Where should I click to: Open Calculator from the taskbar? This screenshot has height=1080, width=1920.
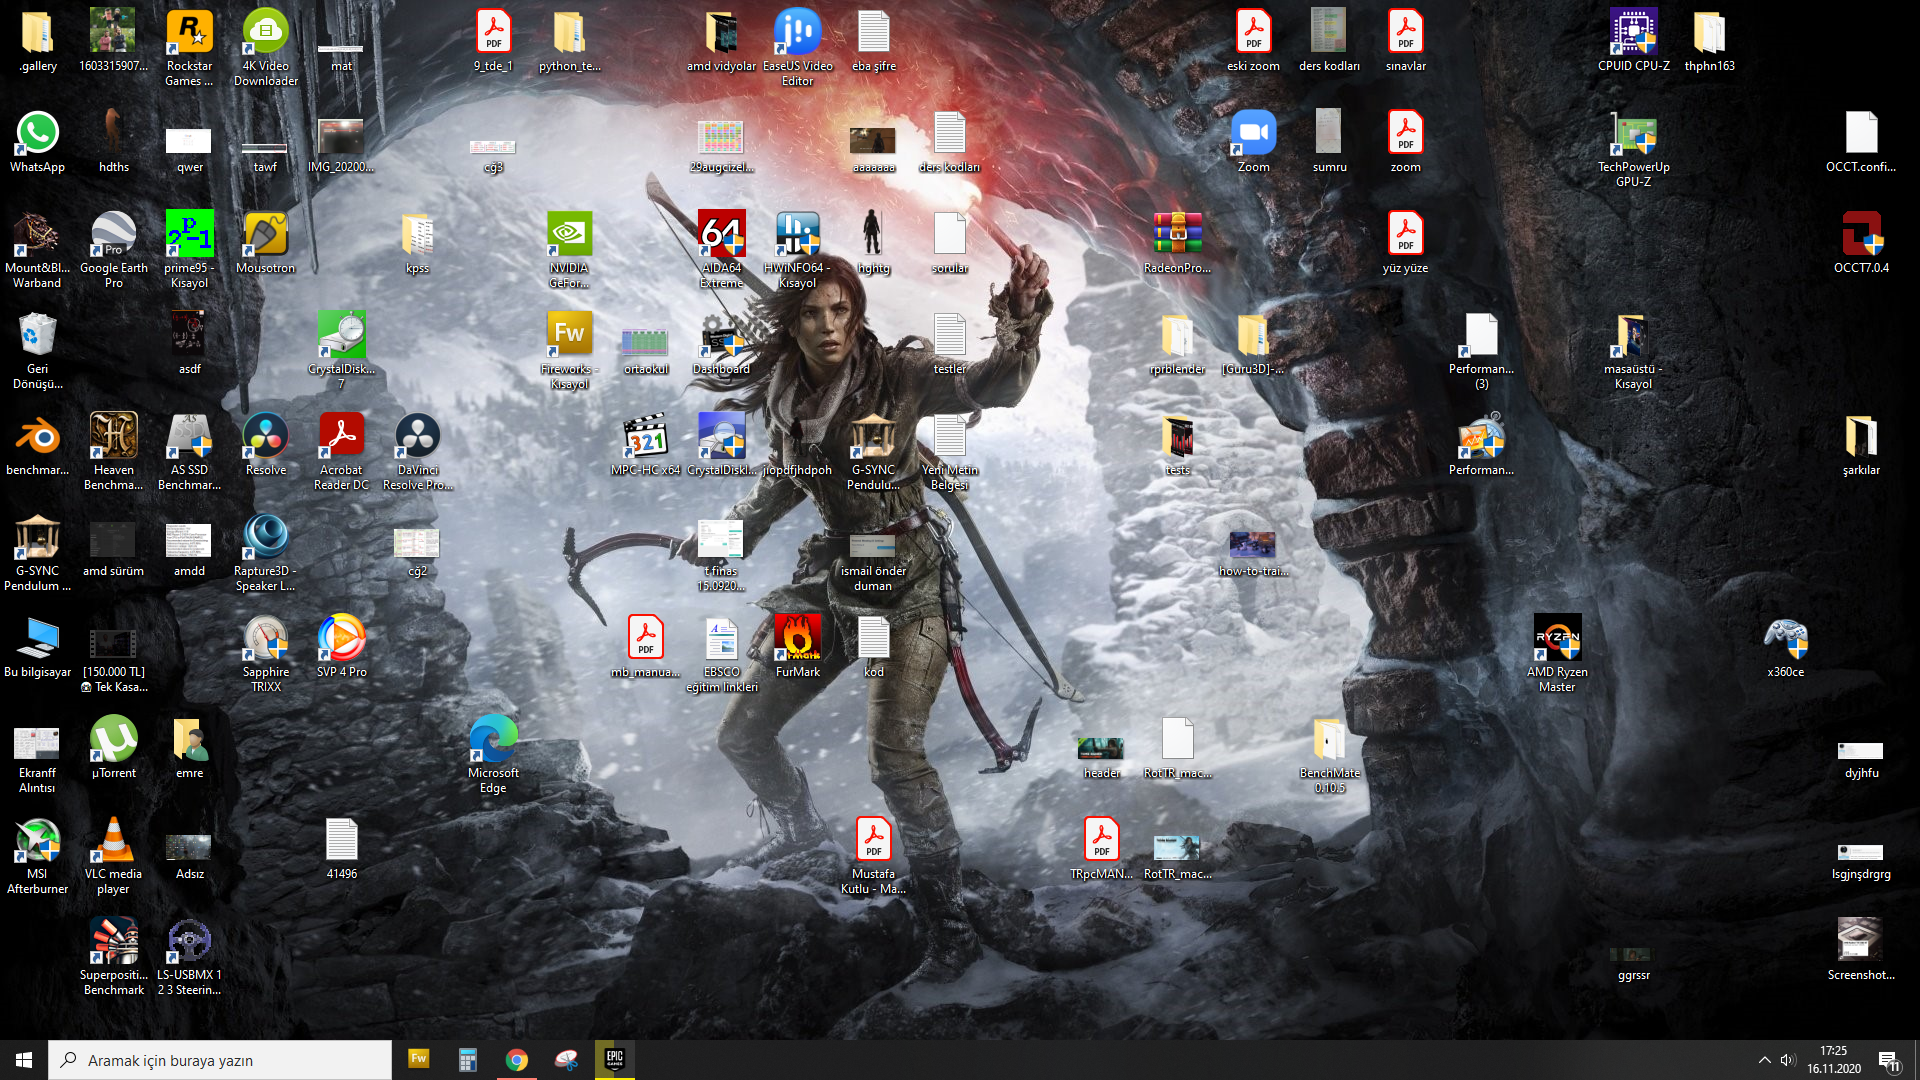pos(467,1059)
